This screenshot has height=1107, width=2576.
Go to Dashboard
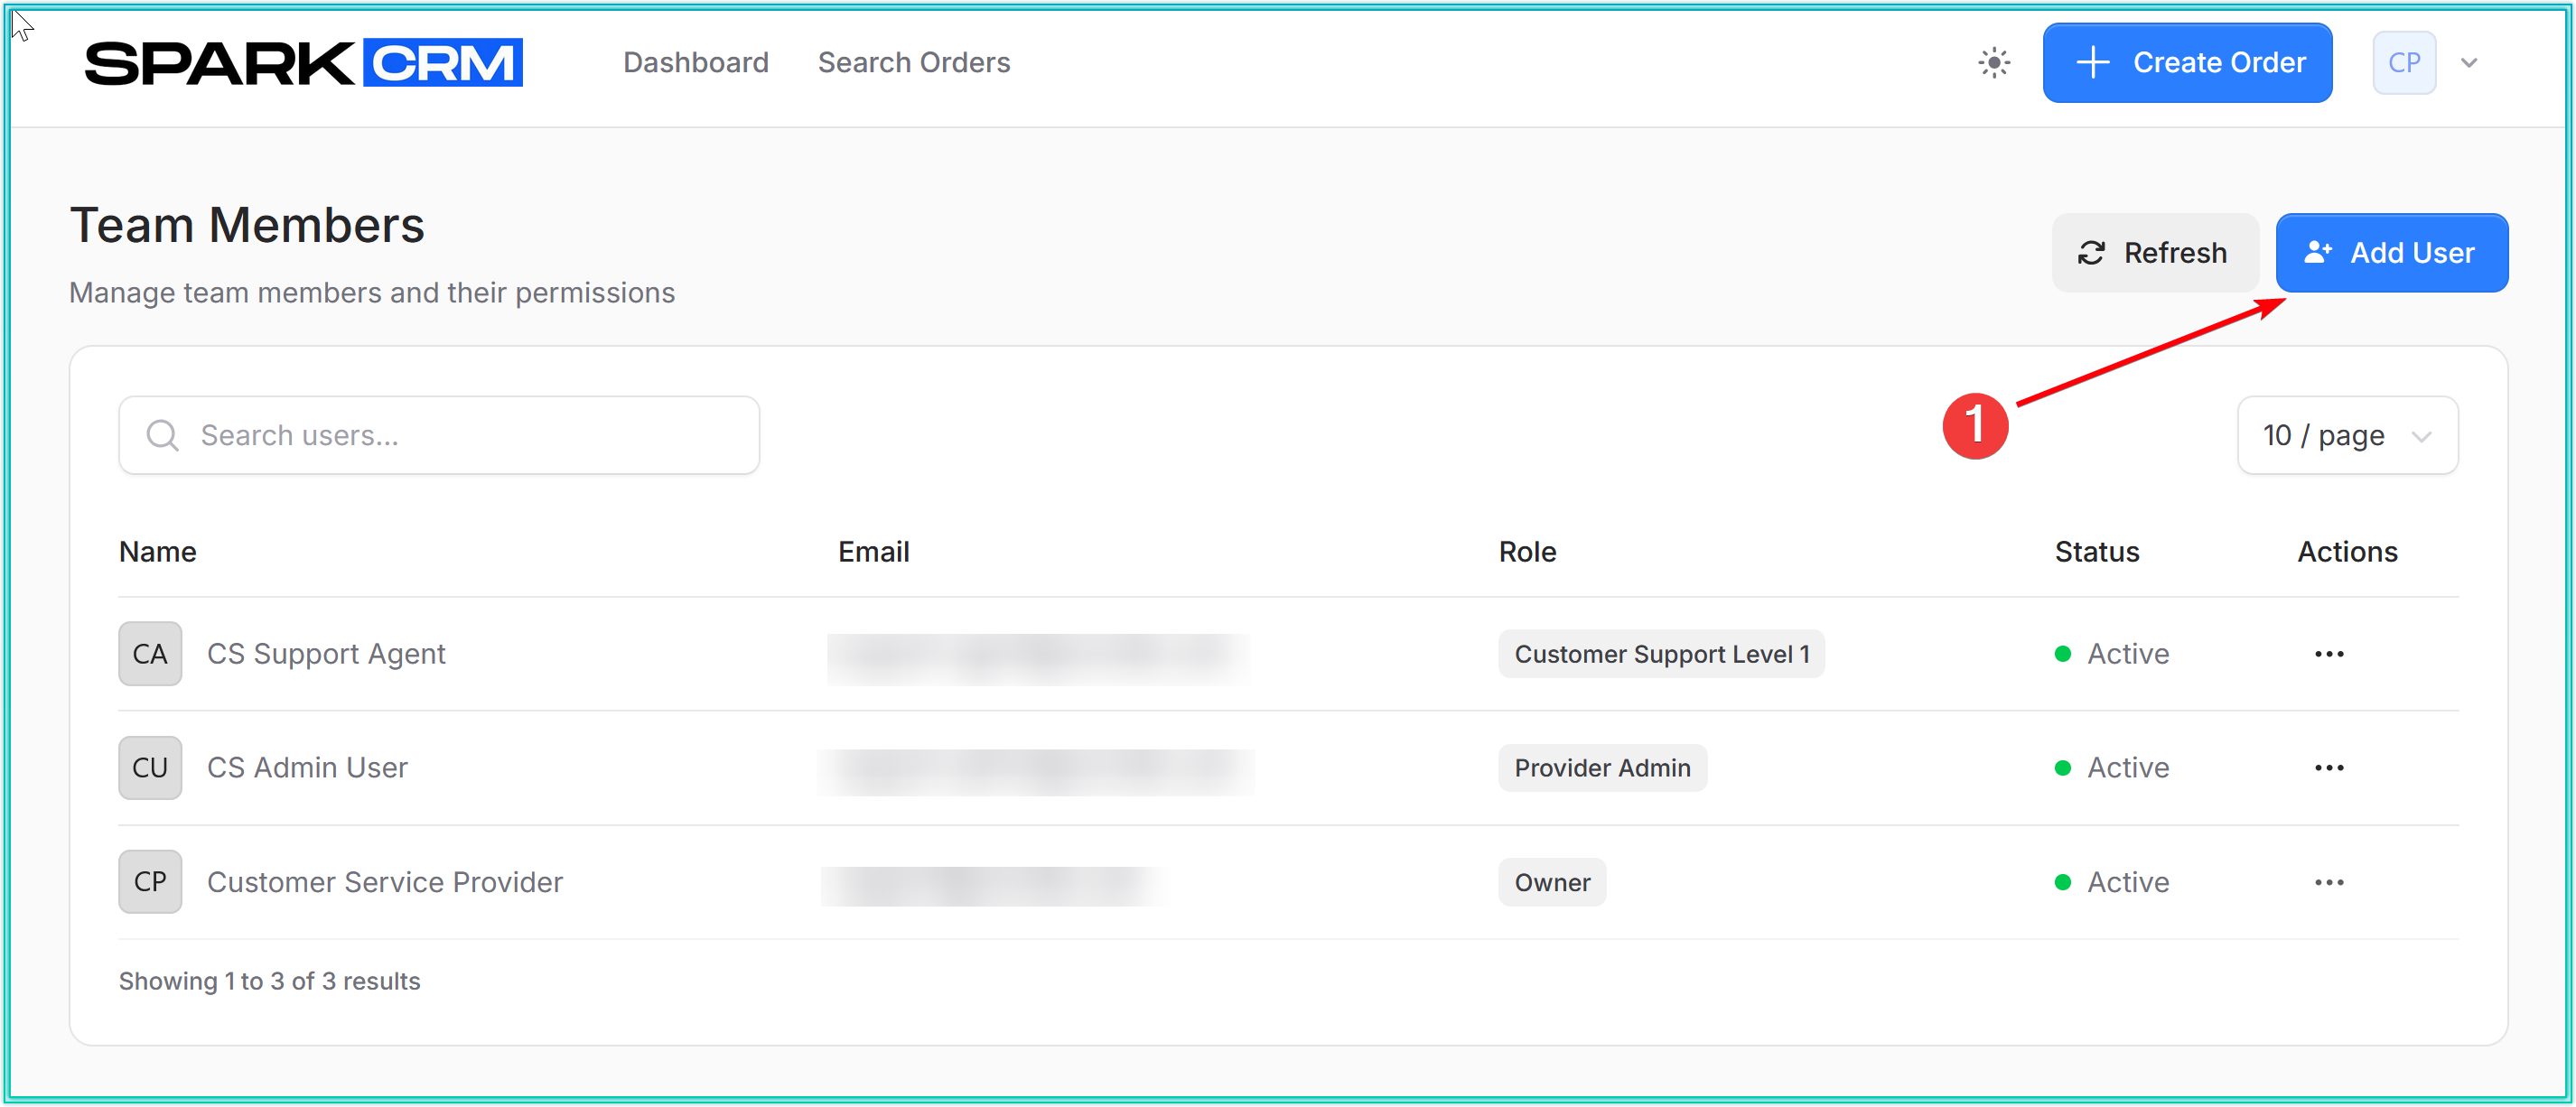point(696,63)
